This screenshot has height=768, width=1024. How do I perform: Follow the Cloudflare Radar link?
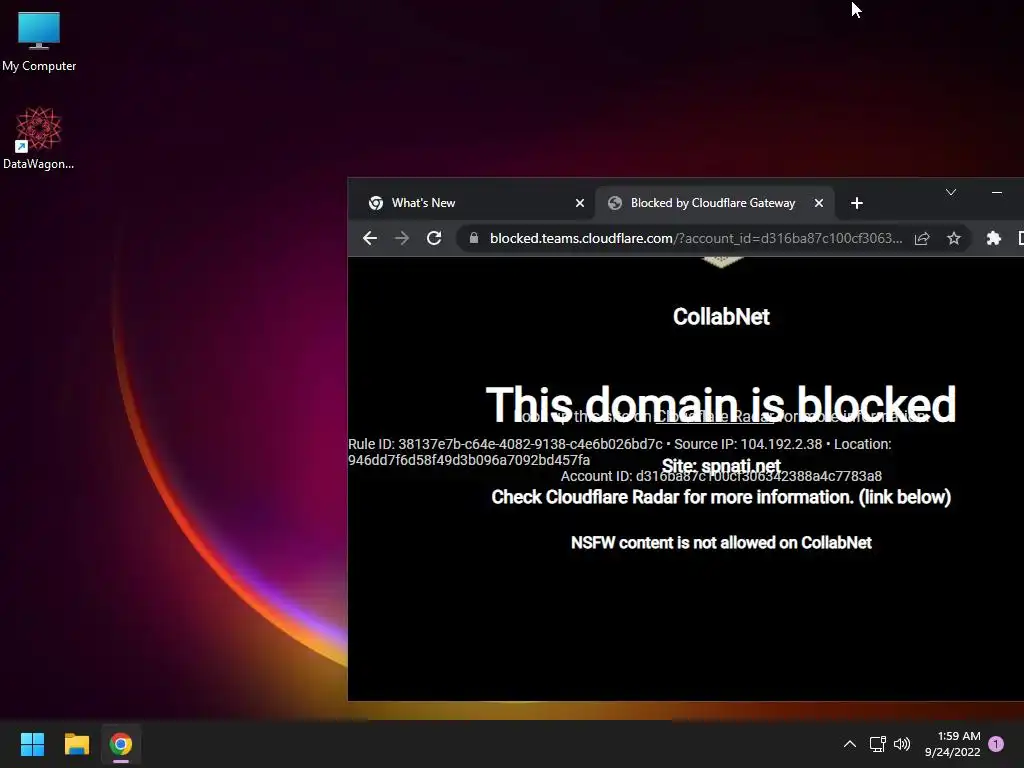pyautogui.click(x=714, y=417)
